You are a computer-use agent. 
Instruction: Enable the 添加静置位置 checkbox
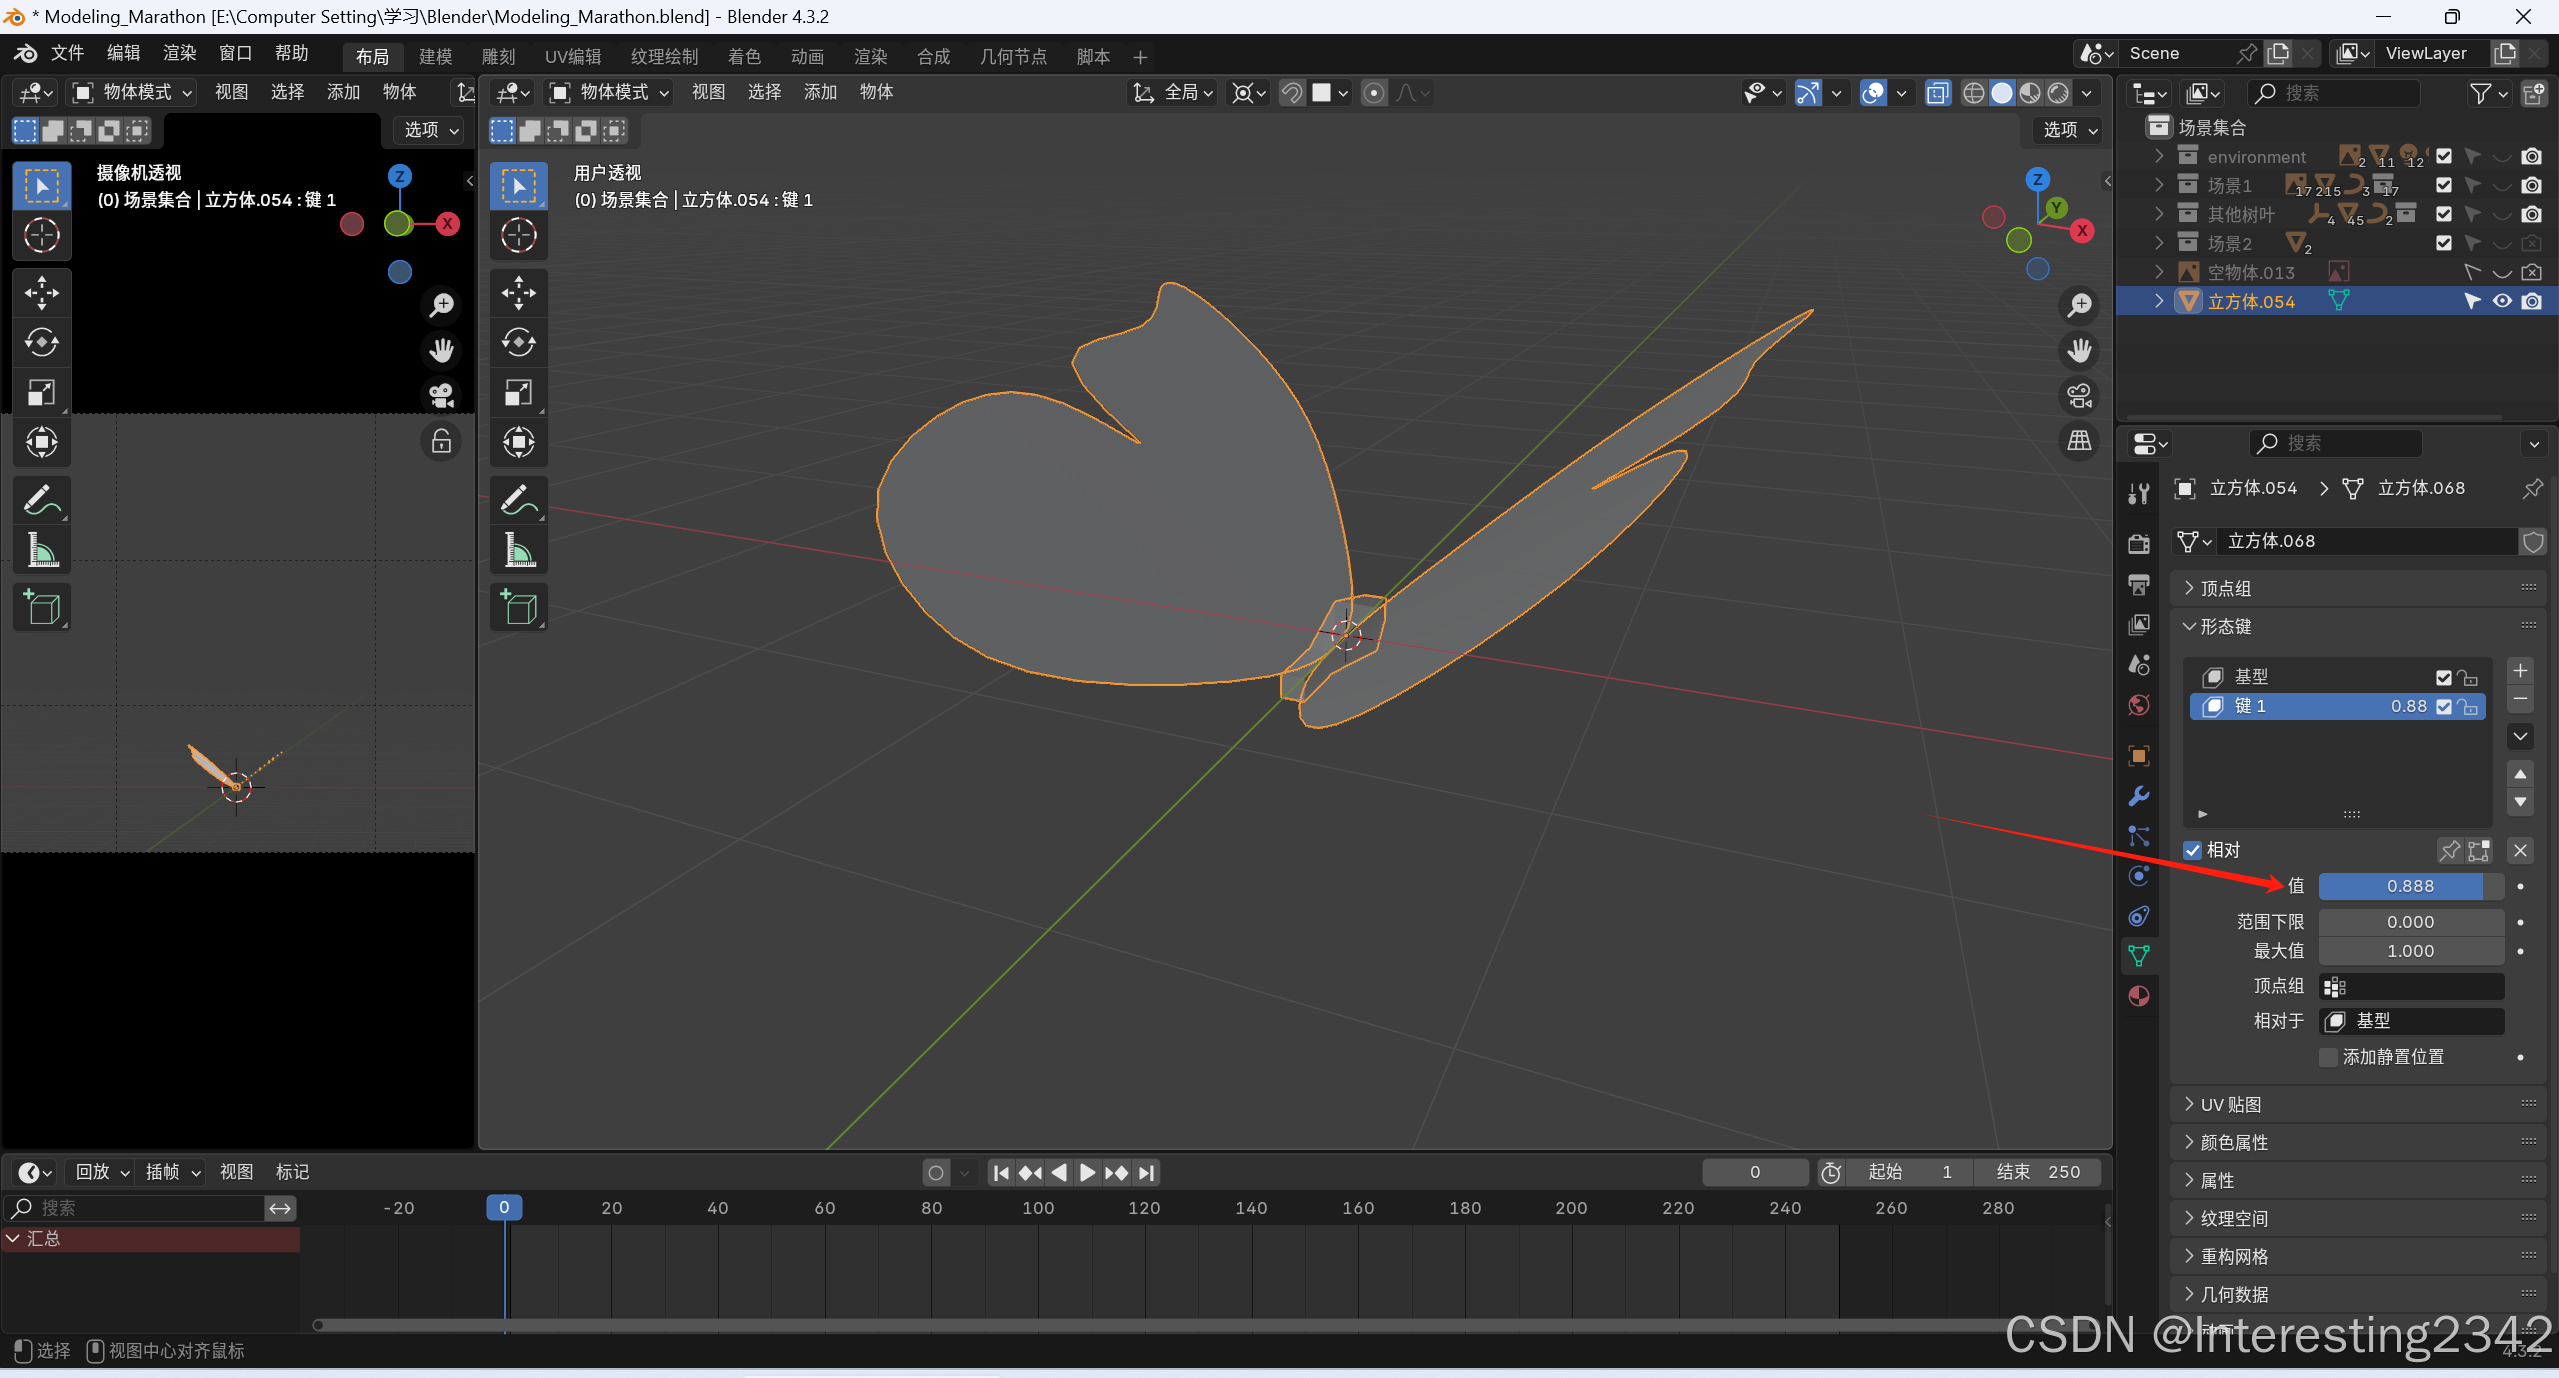(2328, 1057)
